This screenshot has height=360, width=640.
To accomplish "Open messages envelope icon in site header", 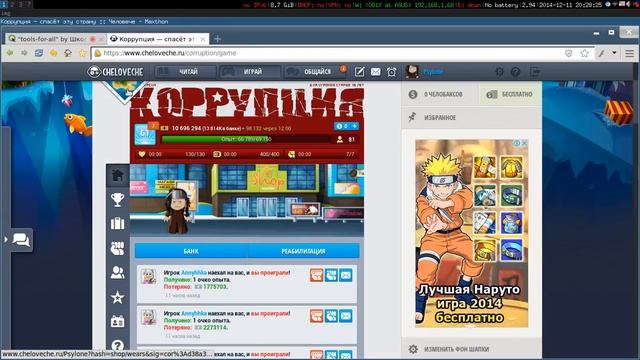I will 376,72.
